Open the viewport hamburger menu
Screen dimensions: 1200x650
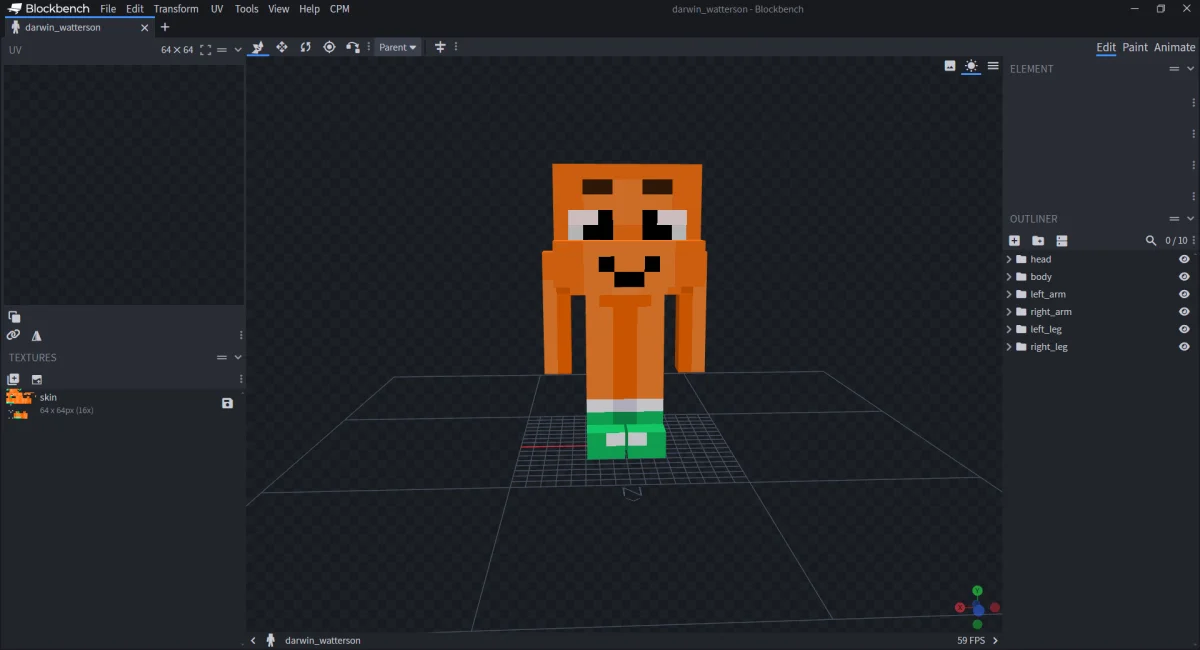[993, 66]
